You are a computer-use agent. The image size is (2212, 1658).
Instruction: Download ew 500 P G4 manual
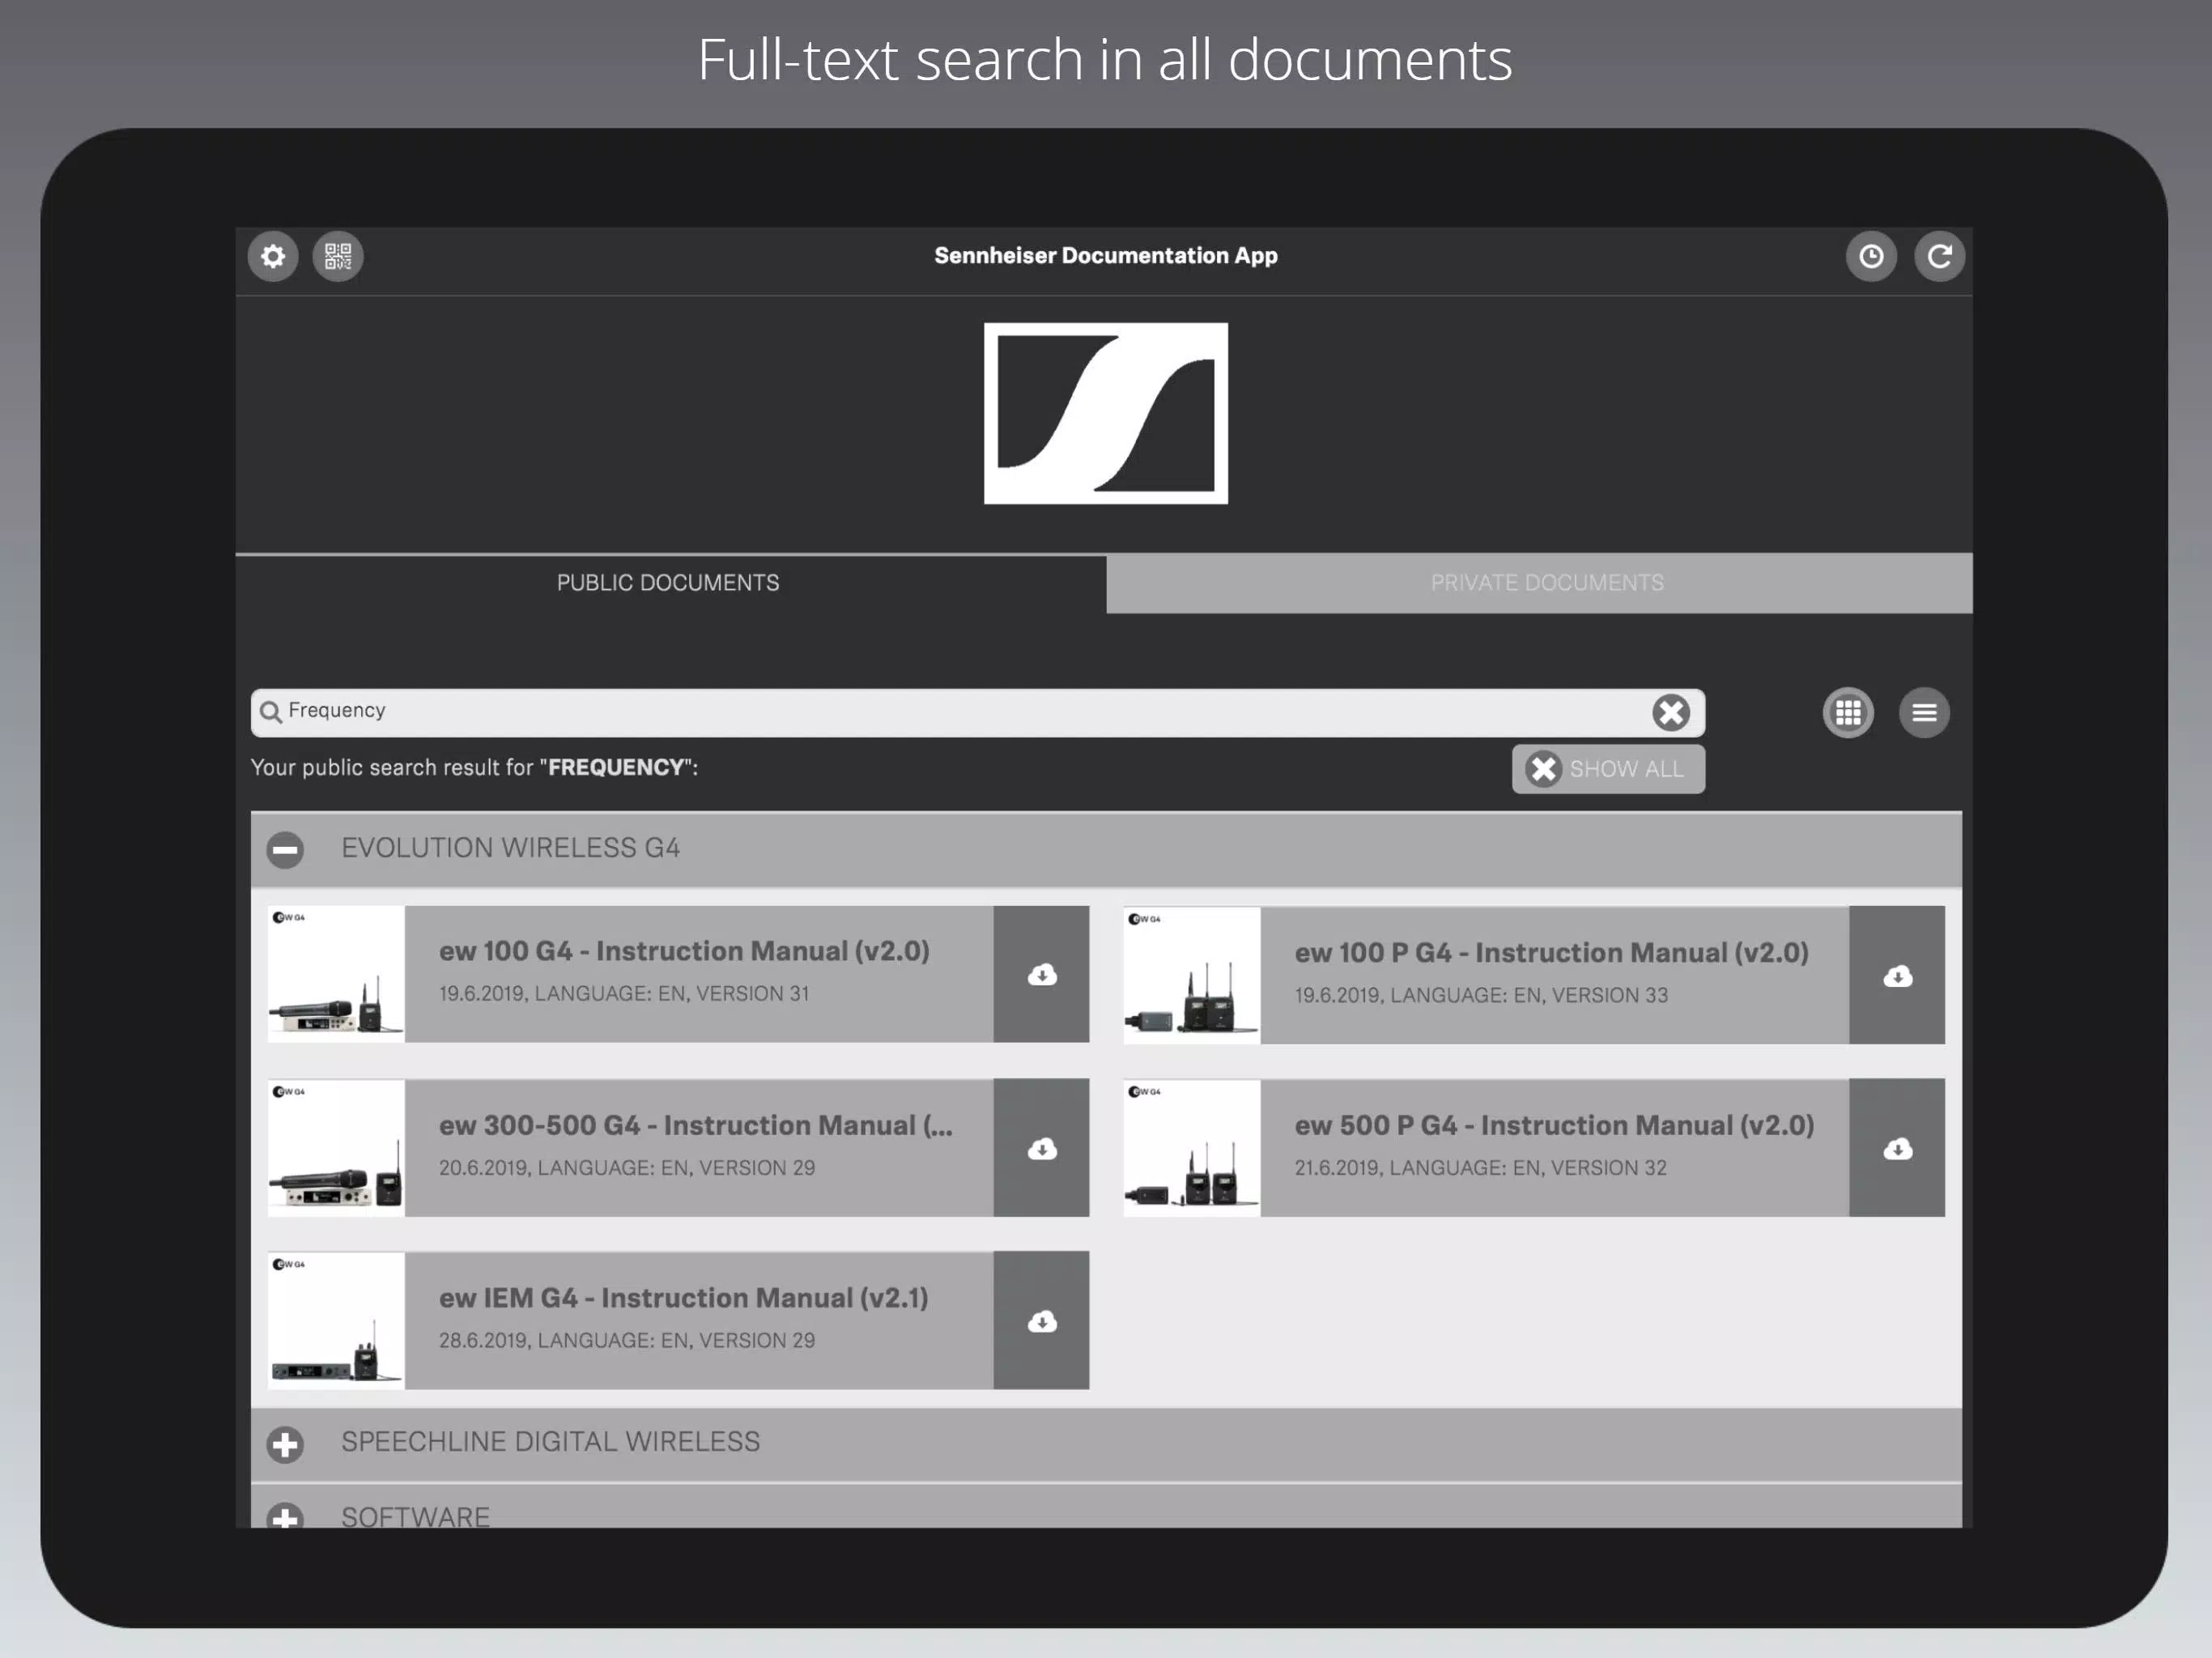[x=1897, y=1148]
